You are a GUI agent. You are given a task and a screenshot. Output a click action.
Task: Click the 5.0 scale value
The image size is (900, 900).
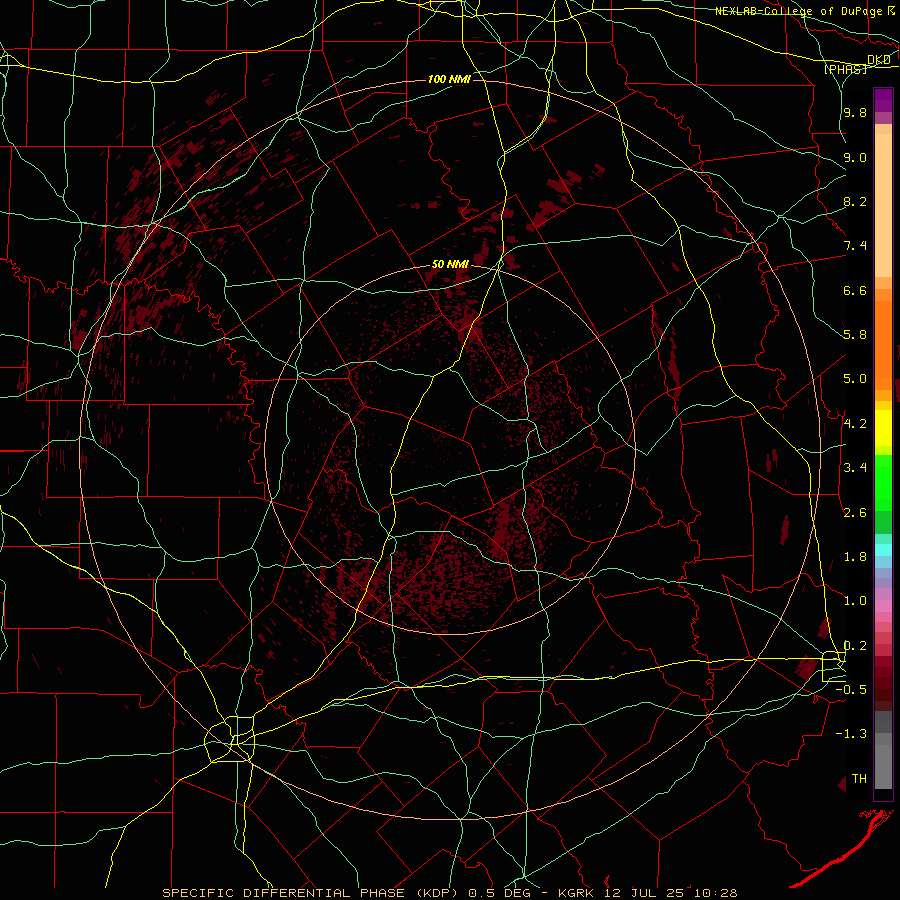click(x=855, y=379)
